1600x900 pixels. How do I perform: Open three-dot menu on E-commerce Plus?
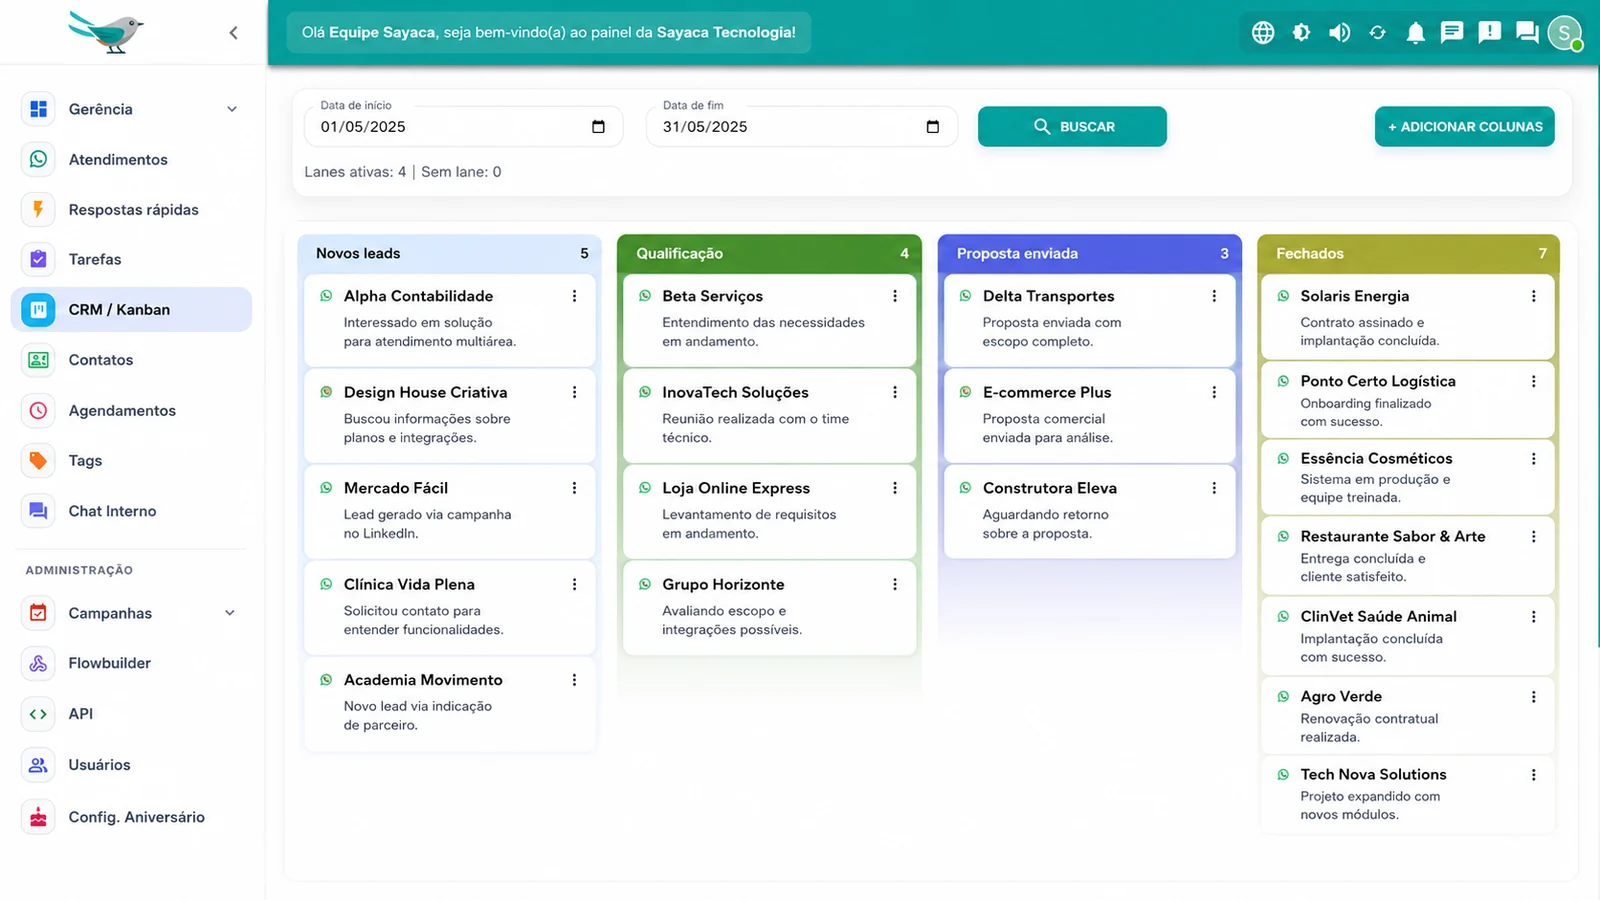[1214, 392]
